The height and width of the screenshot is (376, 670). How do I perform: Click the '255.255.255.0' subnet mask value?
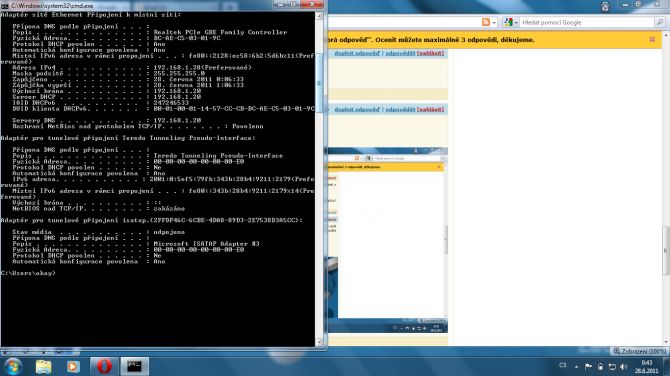click(x=179, y=73)
